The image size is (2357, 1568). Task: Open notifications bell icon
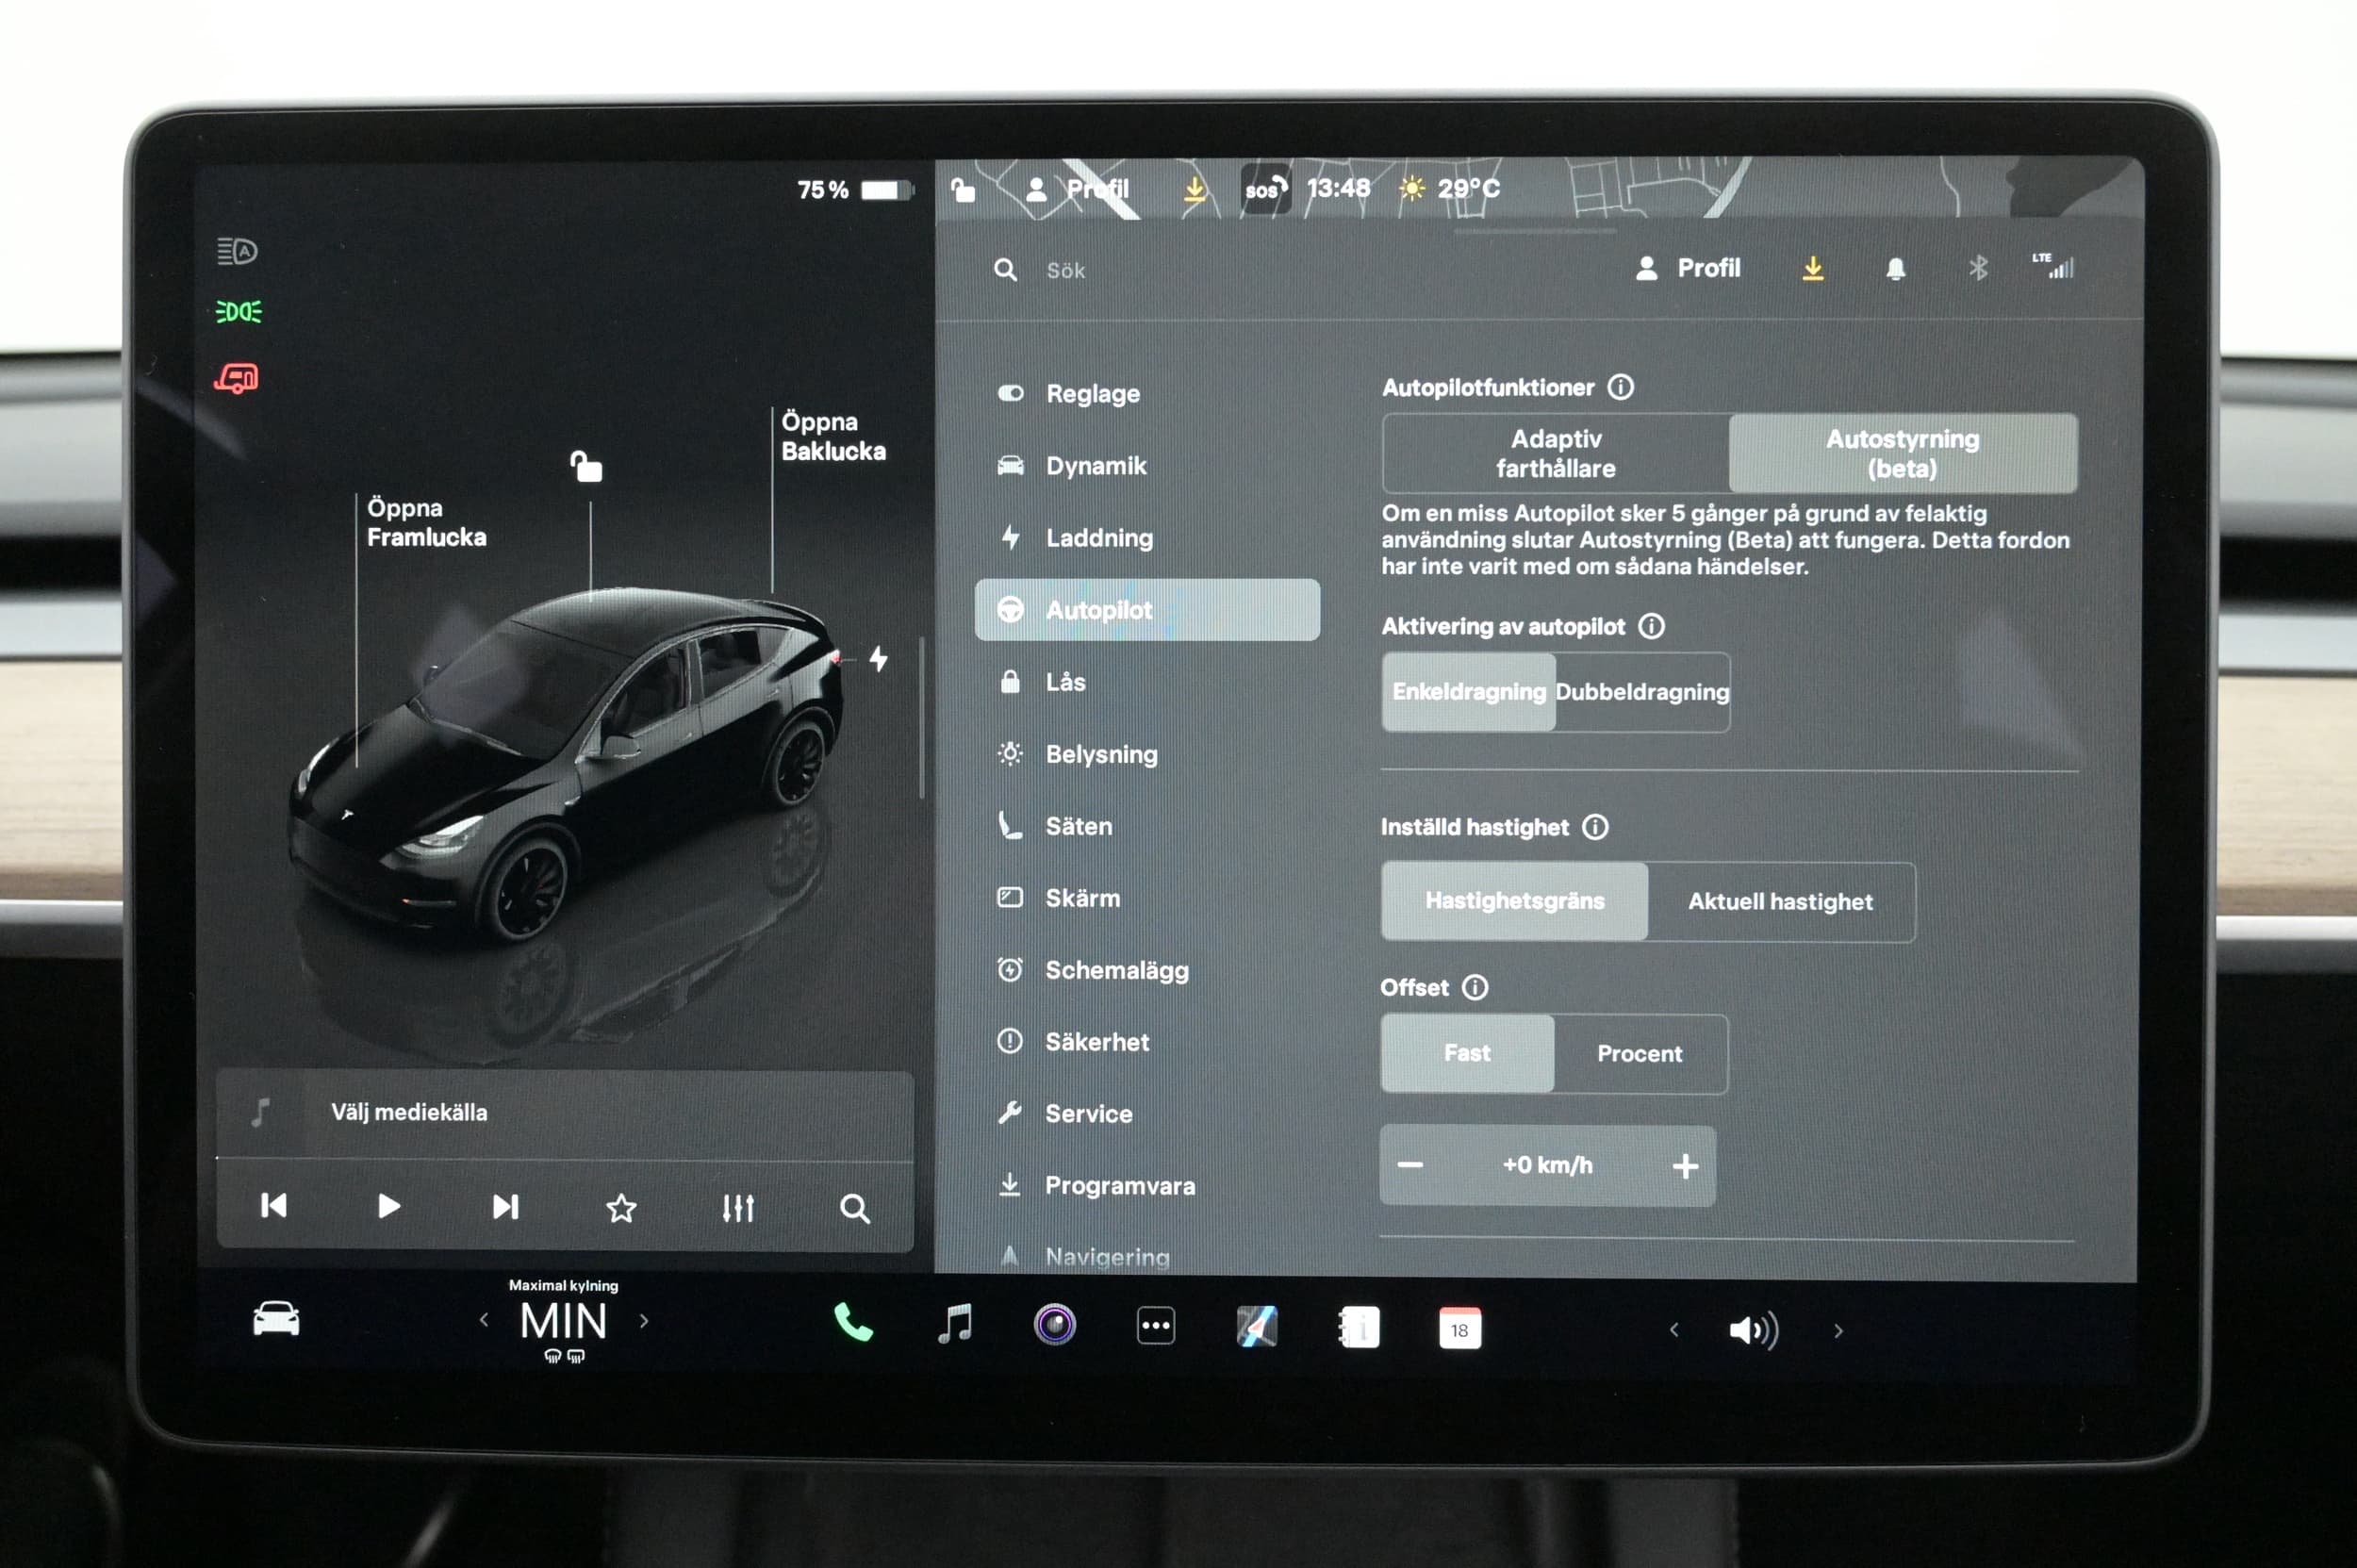[1895, 268]
